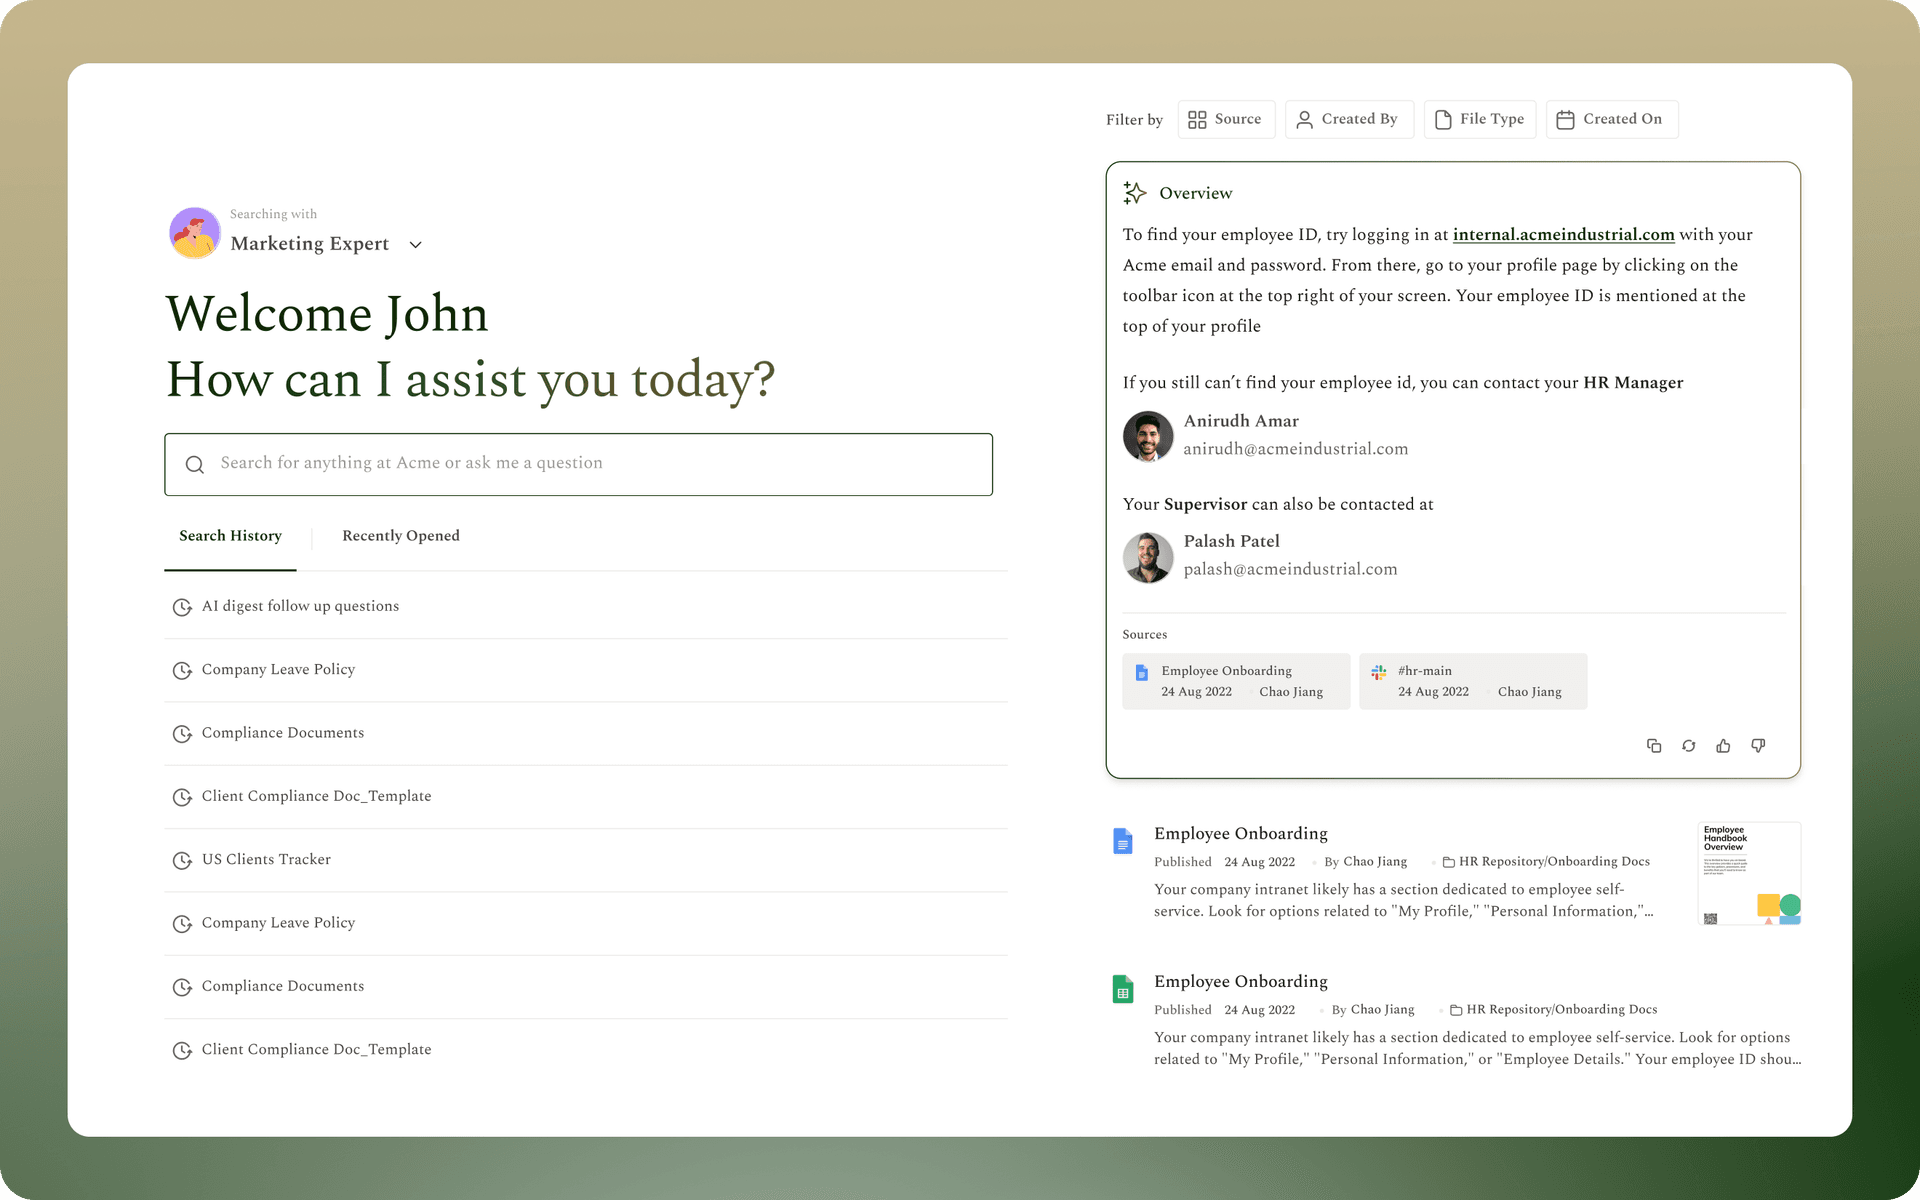Click the folder icon of second result's HR Repository path
The image size is (1920, 1200).
[x=1456, y=1010]
